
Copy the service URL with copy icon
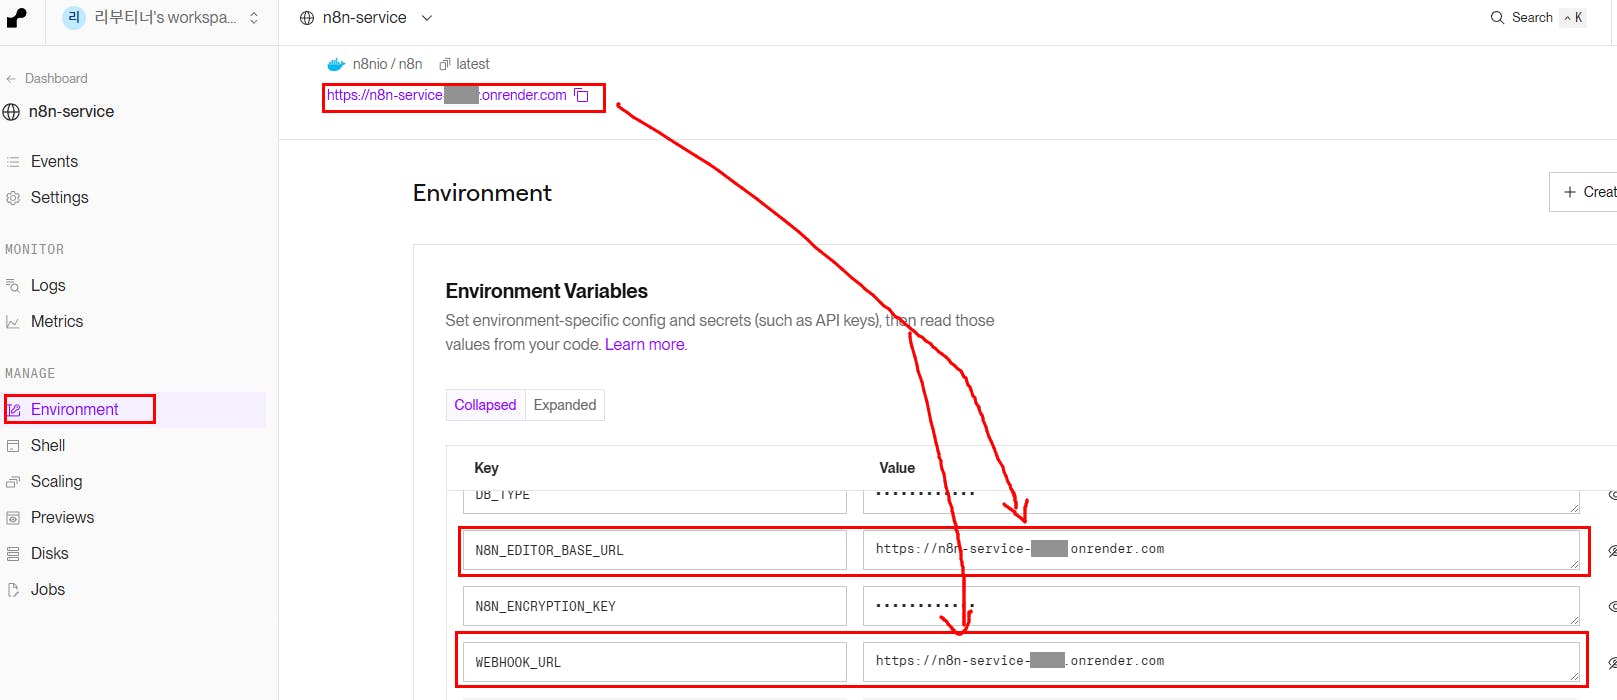(x=582, y=96)
